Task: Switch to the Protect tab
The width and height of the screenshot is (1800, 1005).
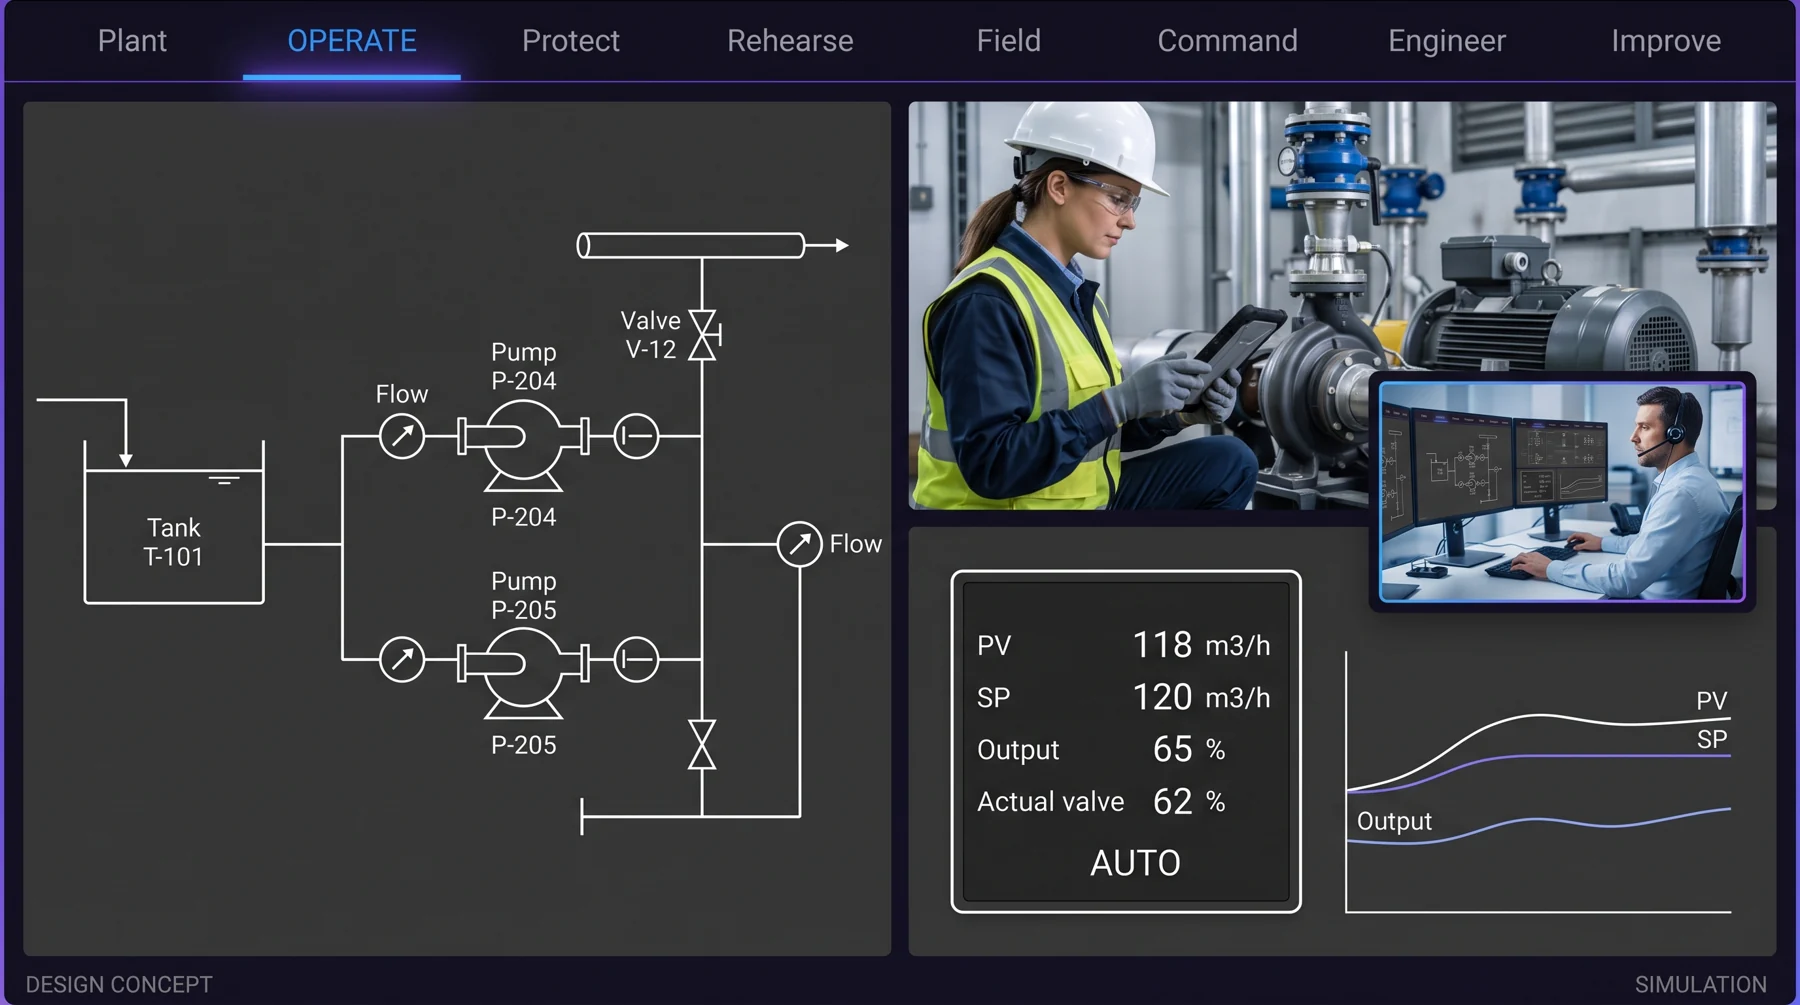Action: [571, 41]
